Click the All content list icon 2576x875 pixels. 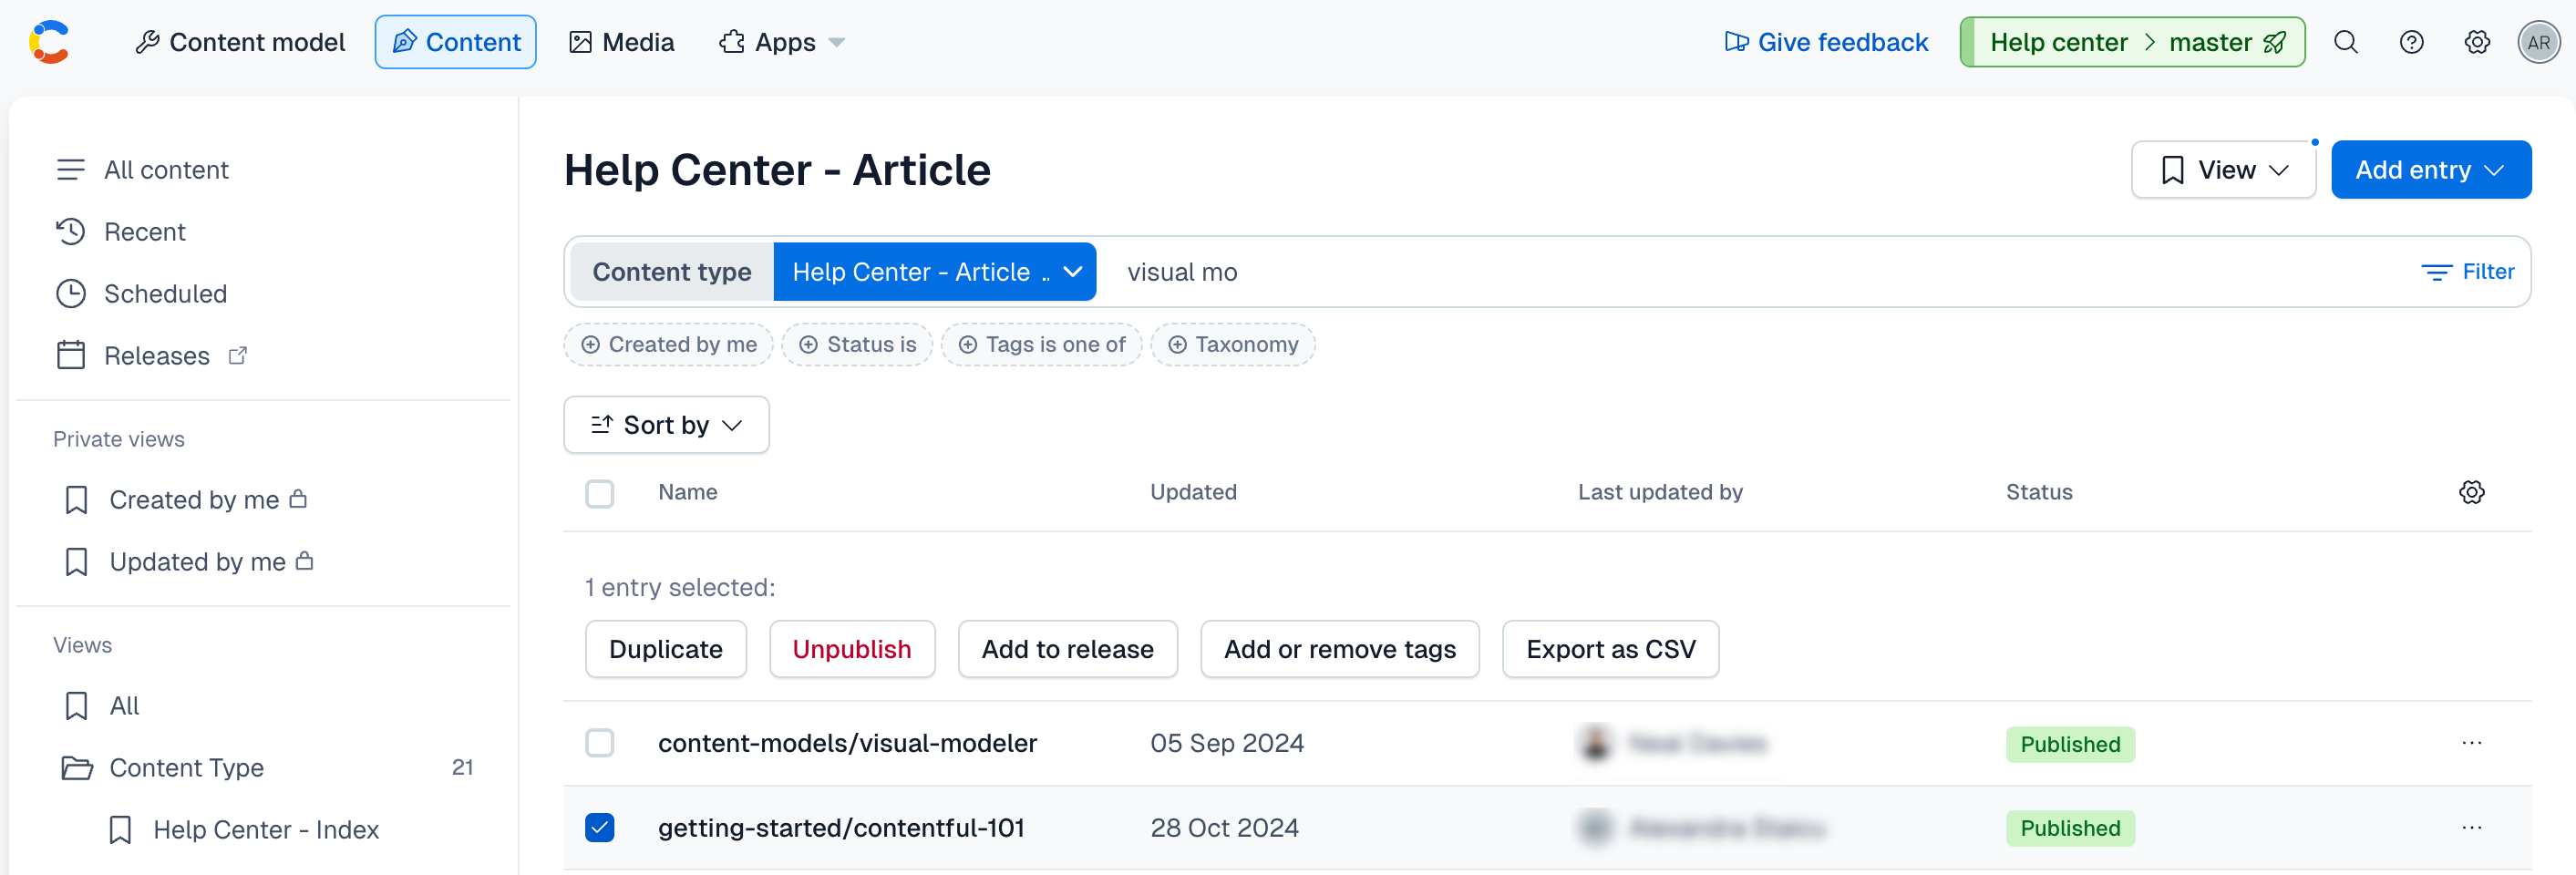point(71,170)
